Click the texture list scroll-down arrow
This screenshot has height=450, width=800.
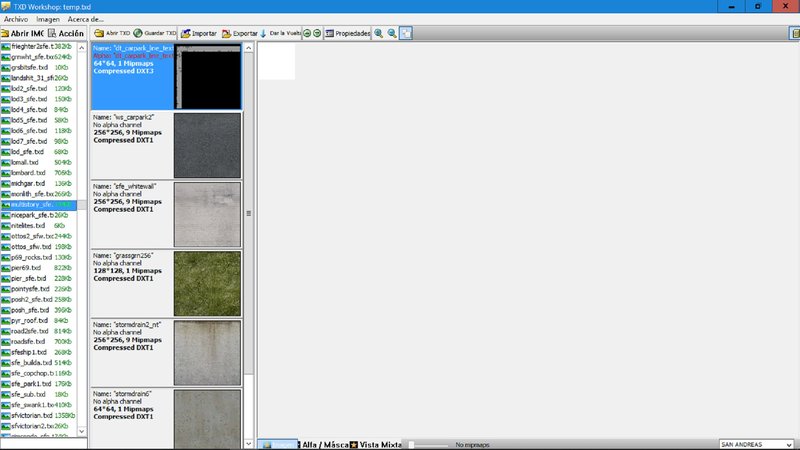[x=248, y=444]
